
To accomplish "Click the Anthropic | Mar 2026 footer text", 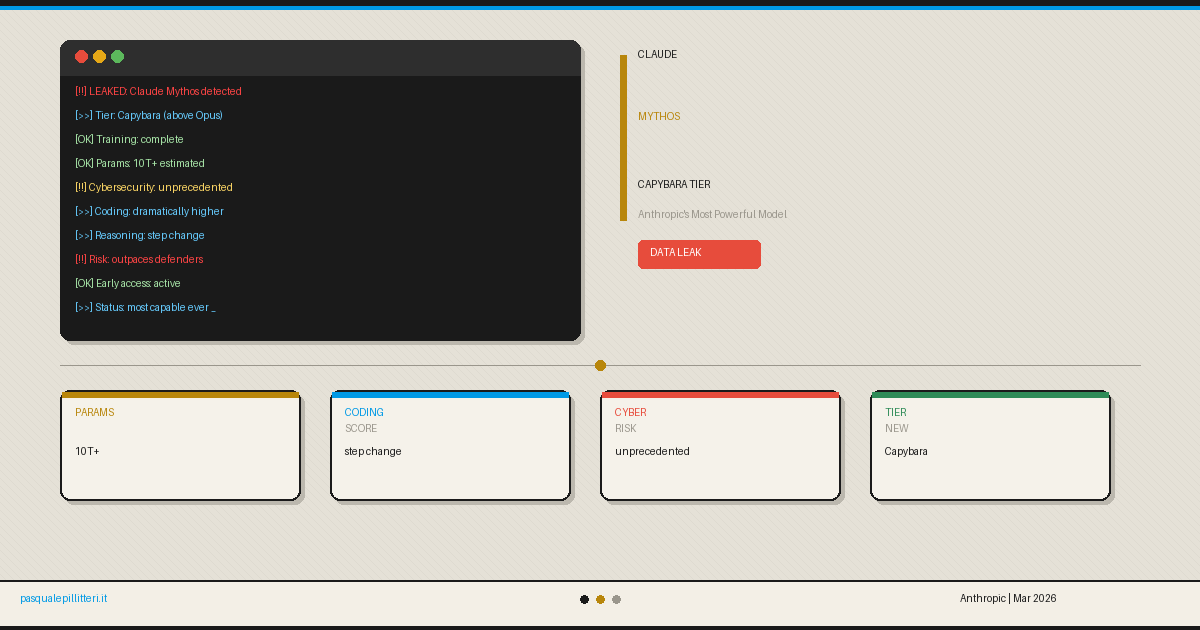I will (x=1007, y=599).
